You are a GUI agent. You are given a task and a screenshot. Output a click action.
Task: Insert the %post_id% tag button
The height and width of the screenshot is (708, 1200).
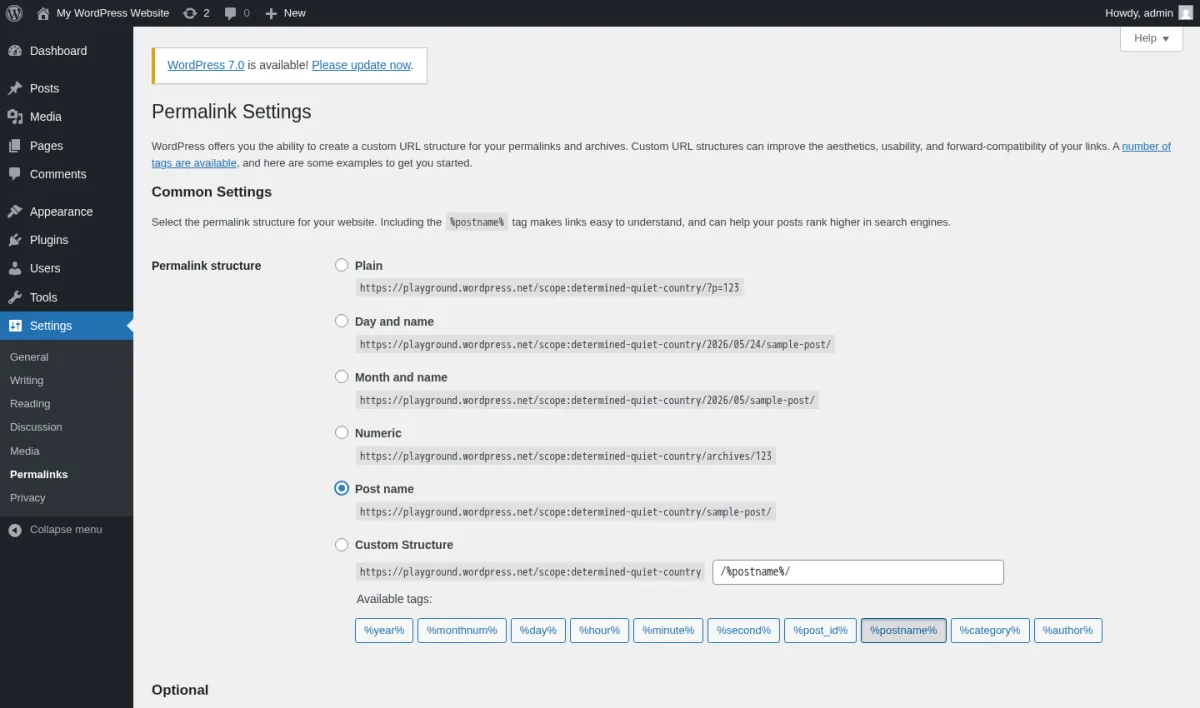[x=820, y=630]
